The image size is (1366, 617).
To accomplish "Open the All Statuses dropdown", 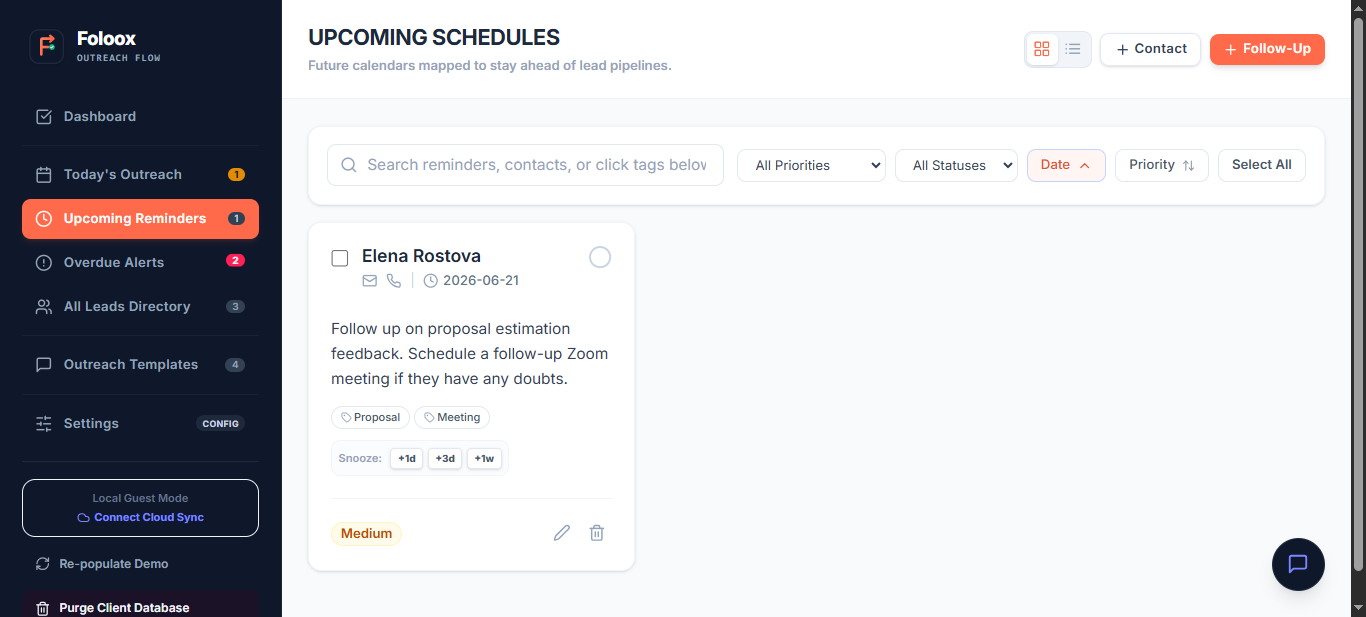I will (956, 165).
